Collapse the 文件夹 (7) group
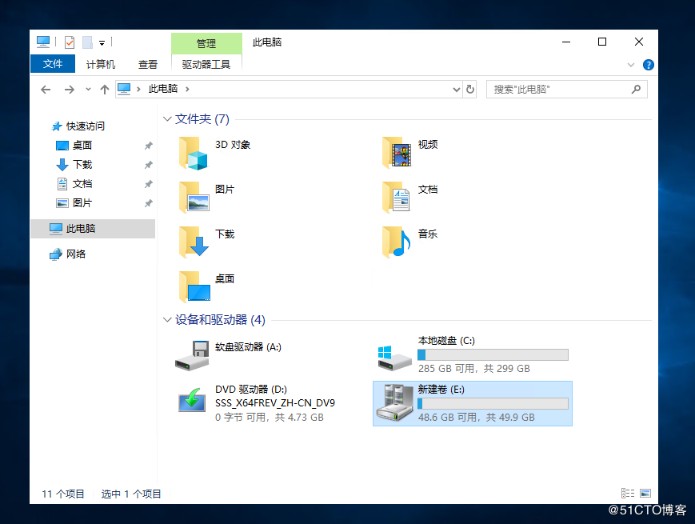 pyautogui.click(x=167, y=119)
